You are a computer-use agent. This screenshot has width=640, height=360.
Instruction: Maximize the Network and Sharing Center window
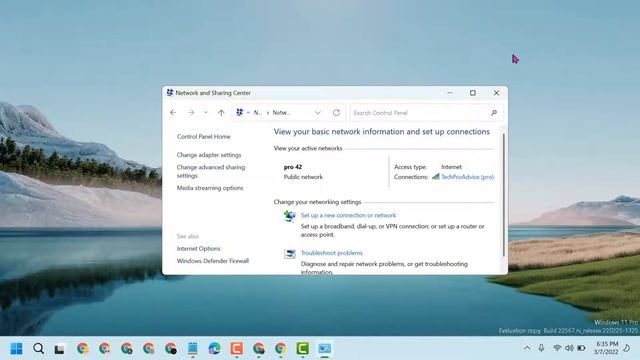click(473, 93)
